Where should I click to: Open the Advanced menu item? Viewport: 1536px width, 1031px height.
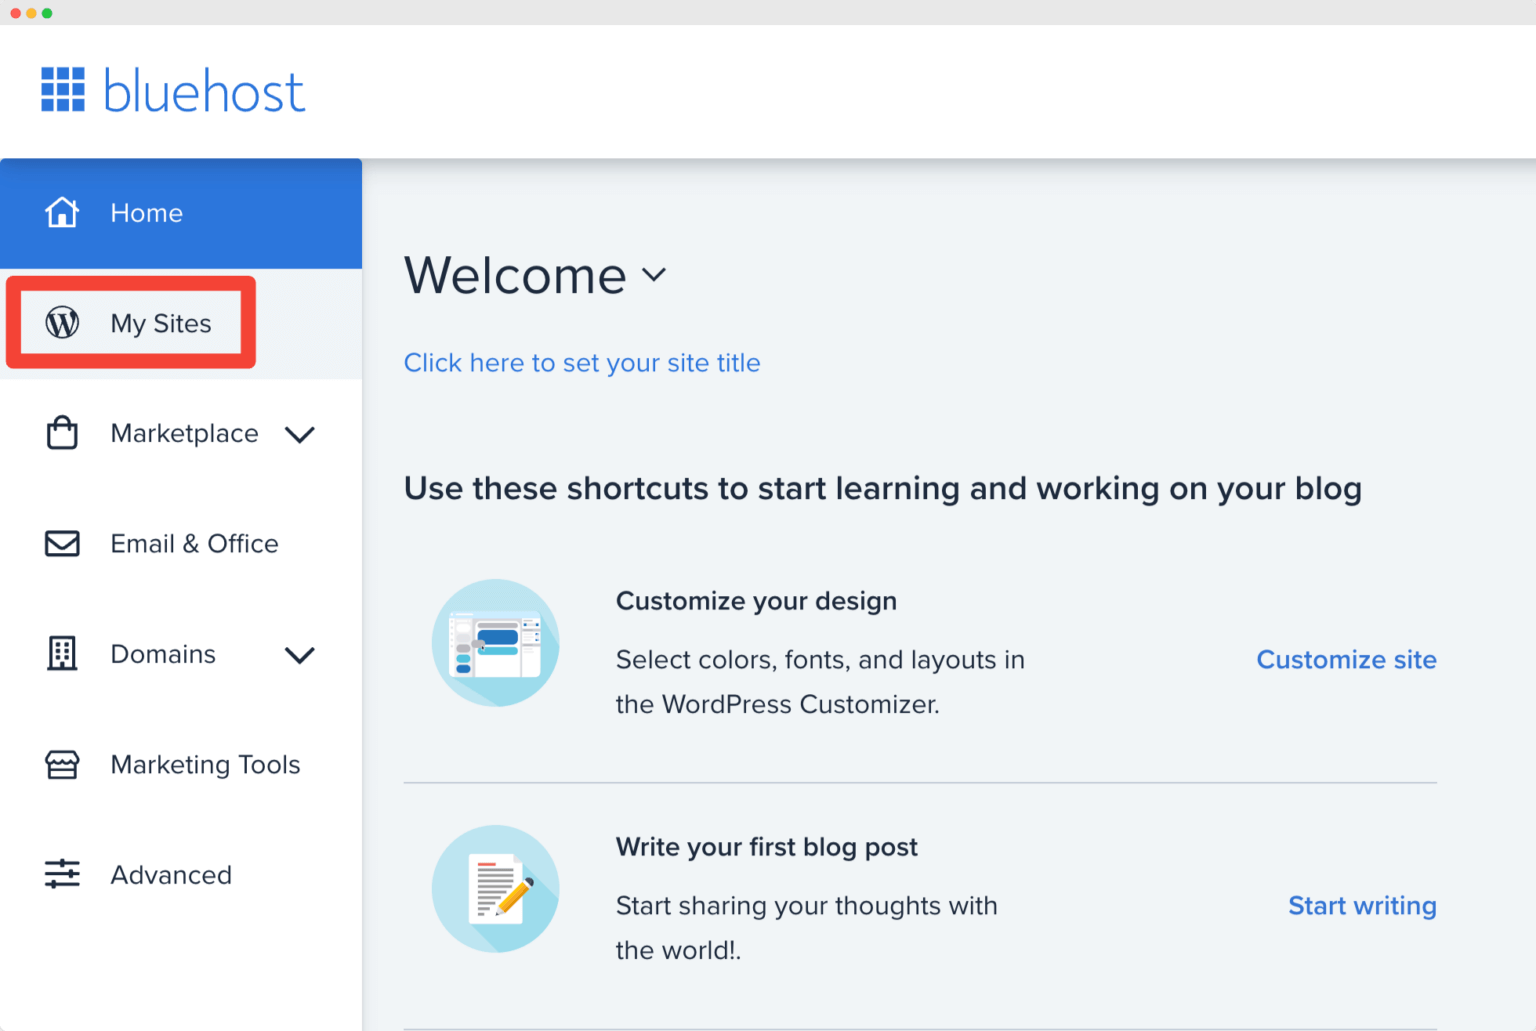[171, 875]
